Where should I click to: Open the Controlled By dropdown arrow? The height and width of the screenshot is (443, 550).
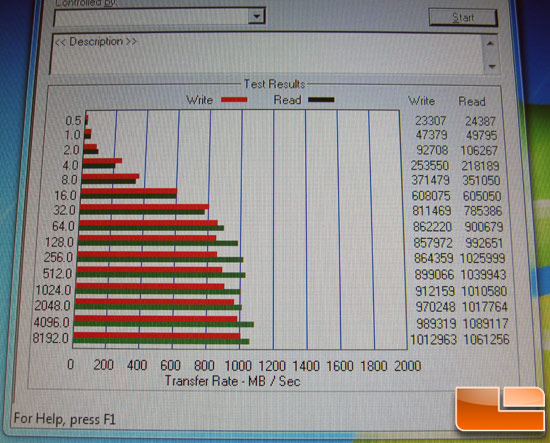[257, 16]
